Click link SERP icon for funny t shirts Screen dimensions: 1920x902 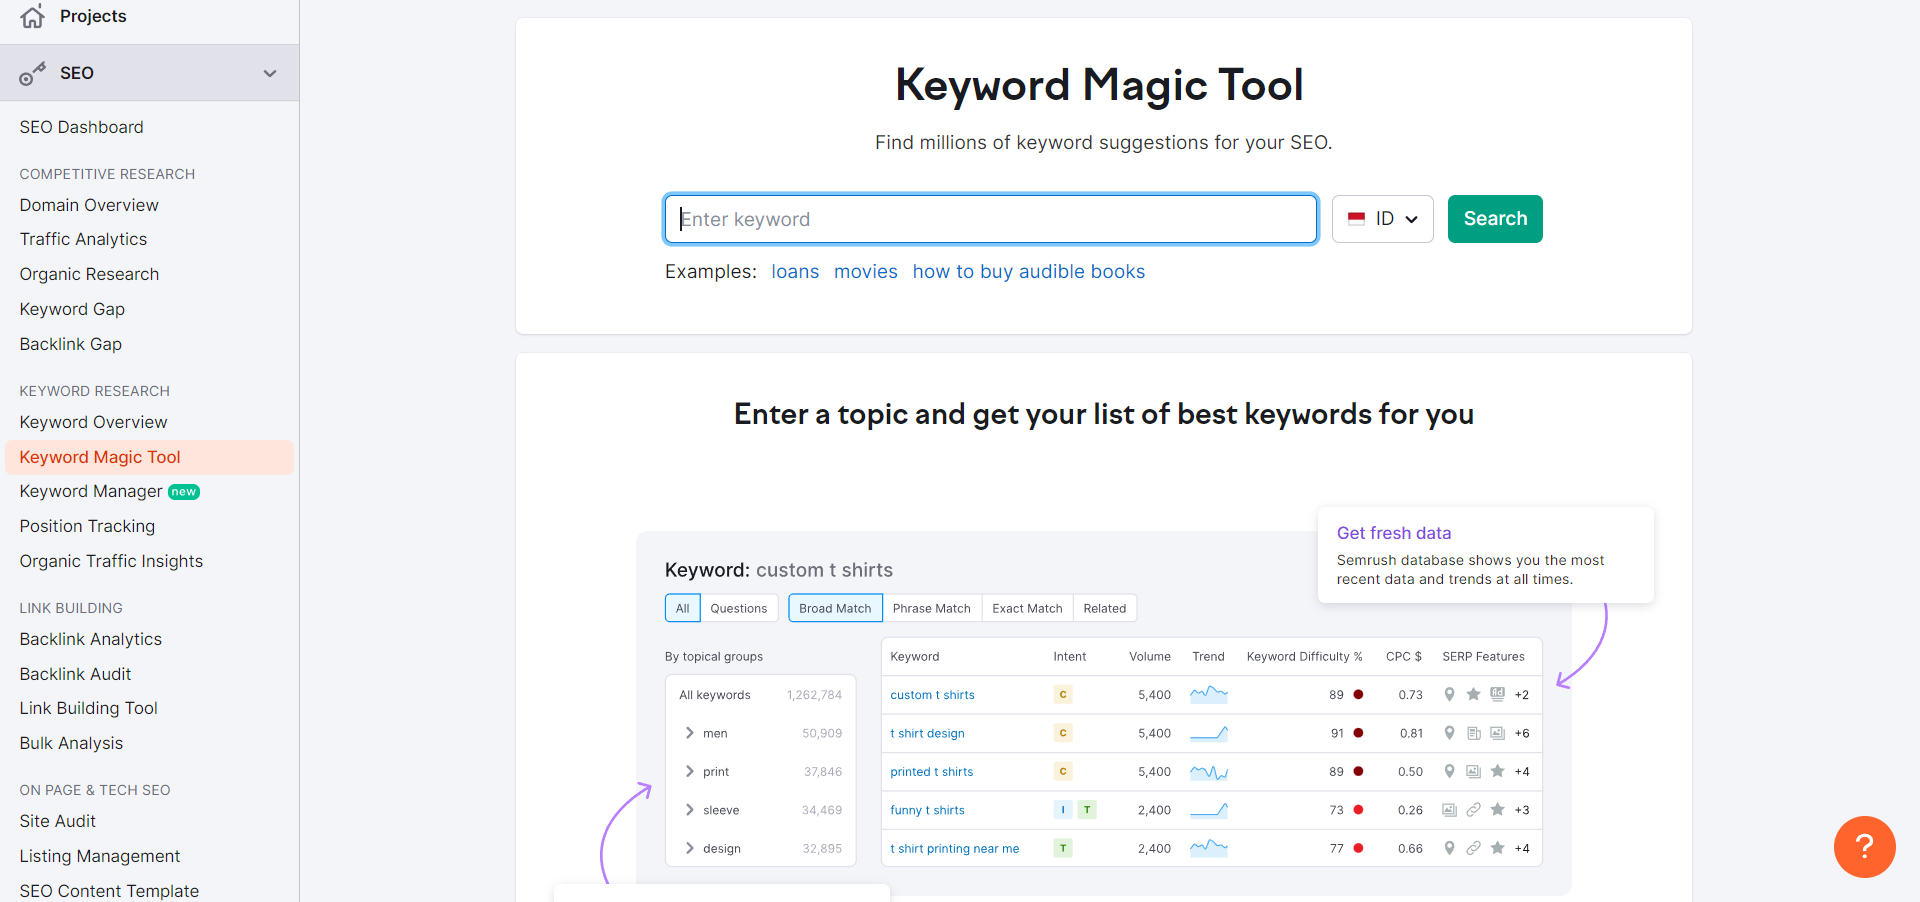click(1473, 809)
